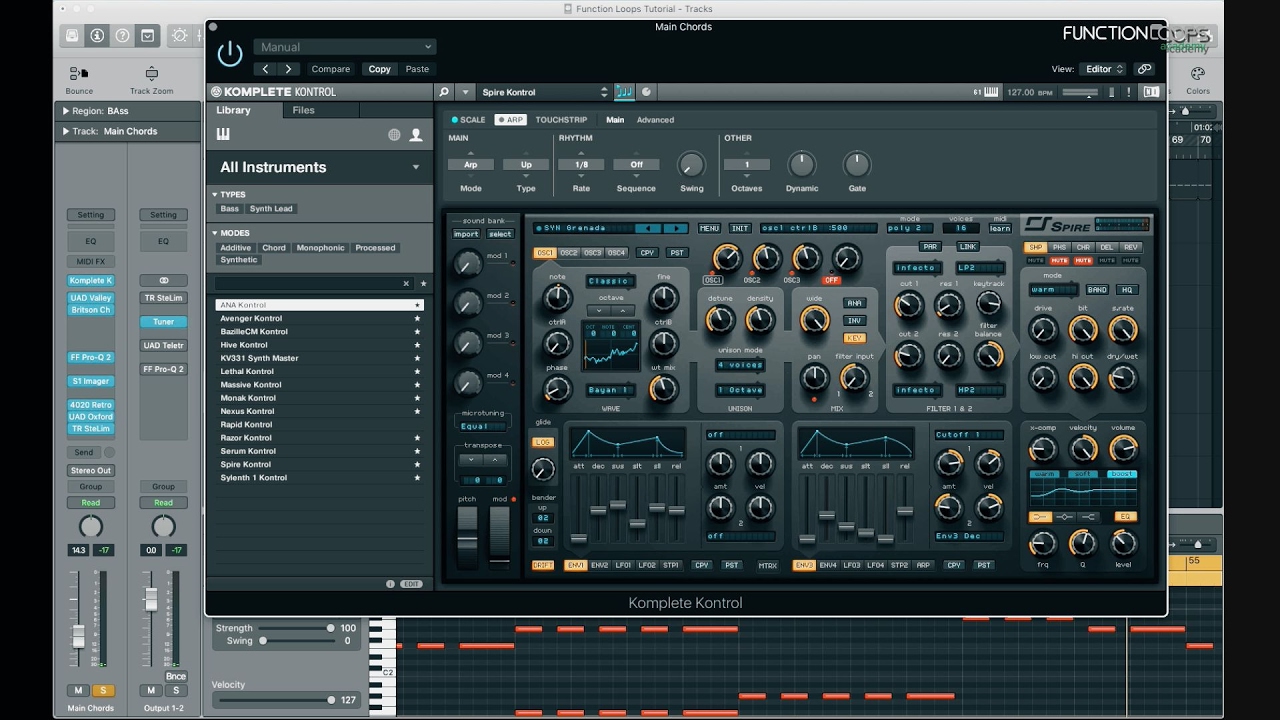Open the View Editor dropdown
The width and height of the screenshot is (1280, 720).
tap(1103, 69)
